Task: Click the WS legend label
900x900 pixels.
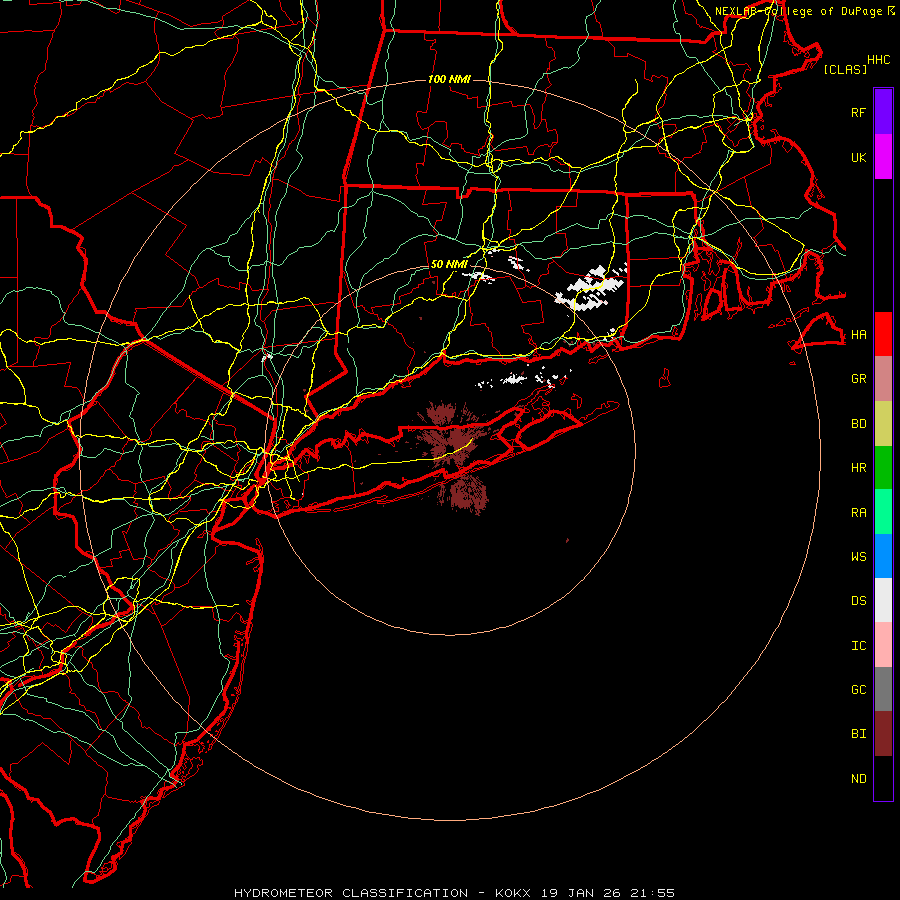Action: click(x=859, y=557)
